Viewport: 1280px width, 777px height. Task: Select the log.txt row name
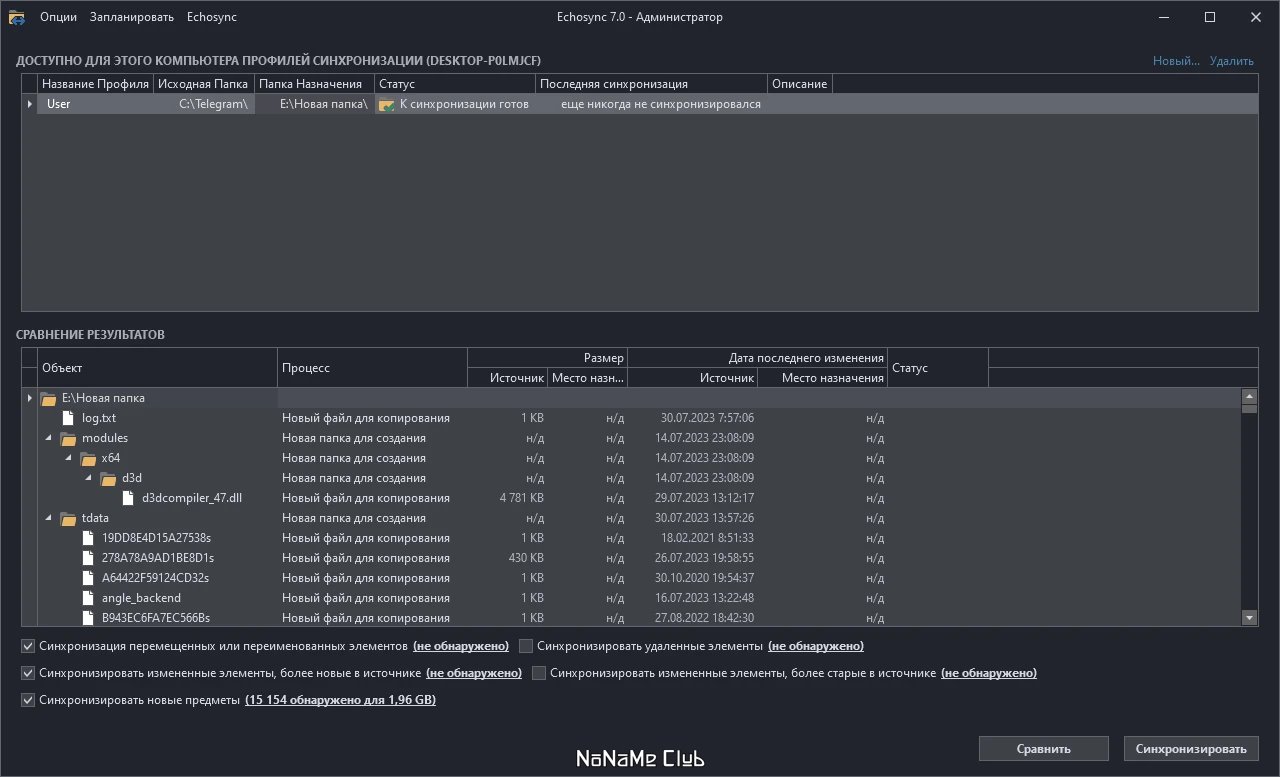click(x=99, y=418)
